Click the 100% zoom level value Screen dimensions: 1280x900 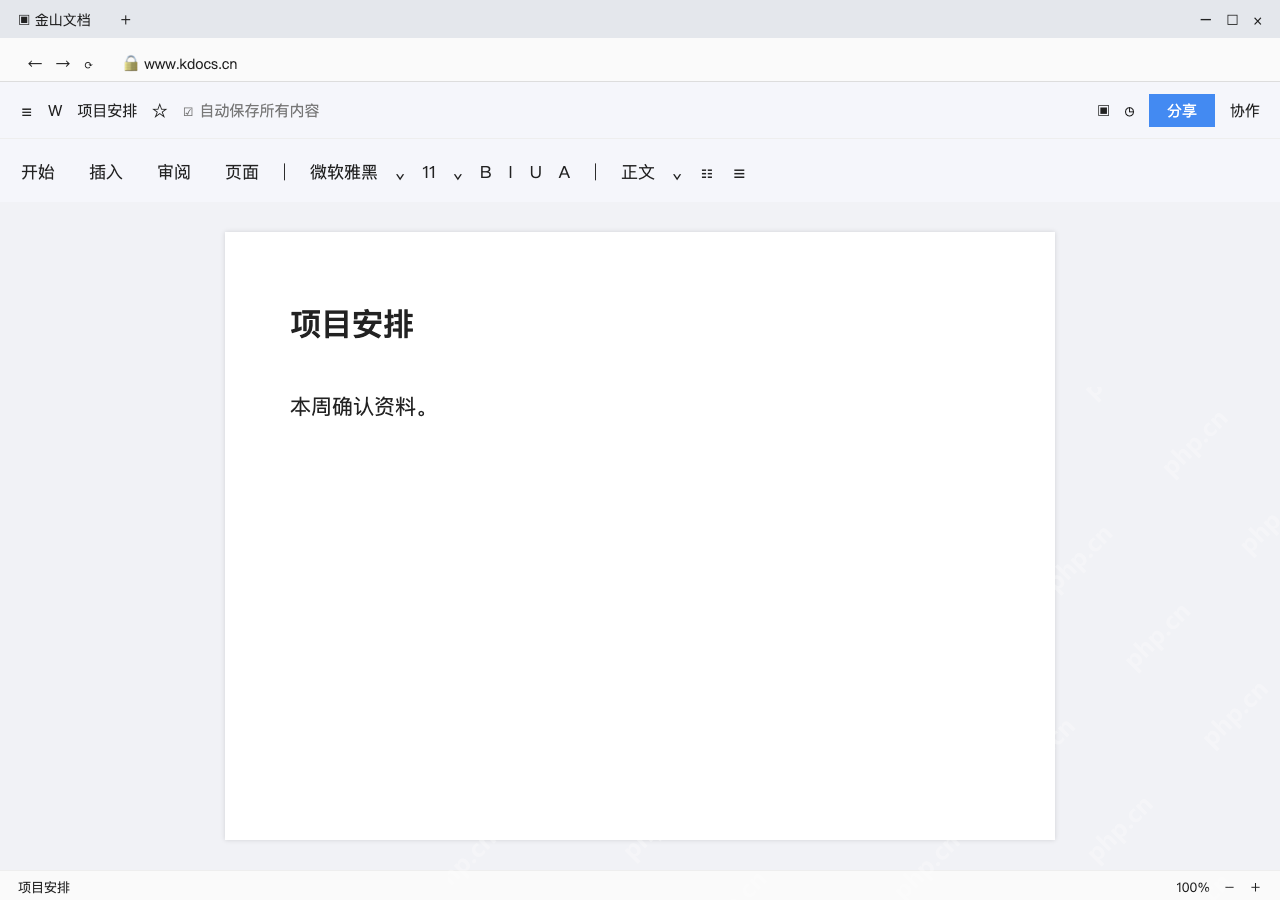(1192, 887)
